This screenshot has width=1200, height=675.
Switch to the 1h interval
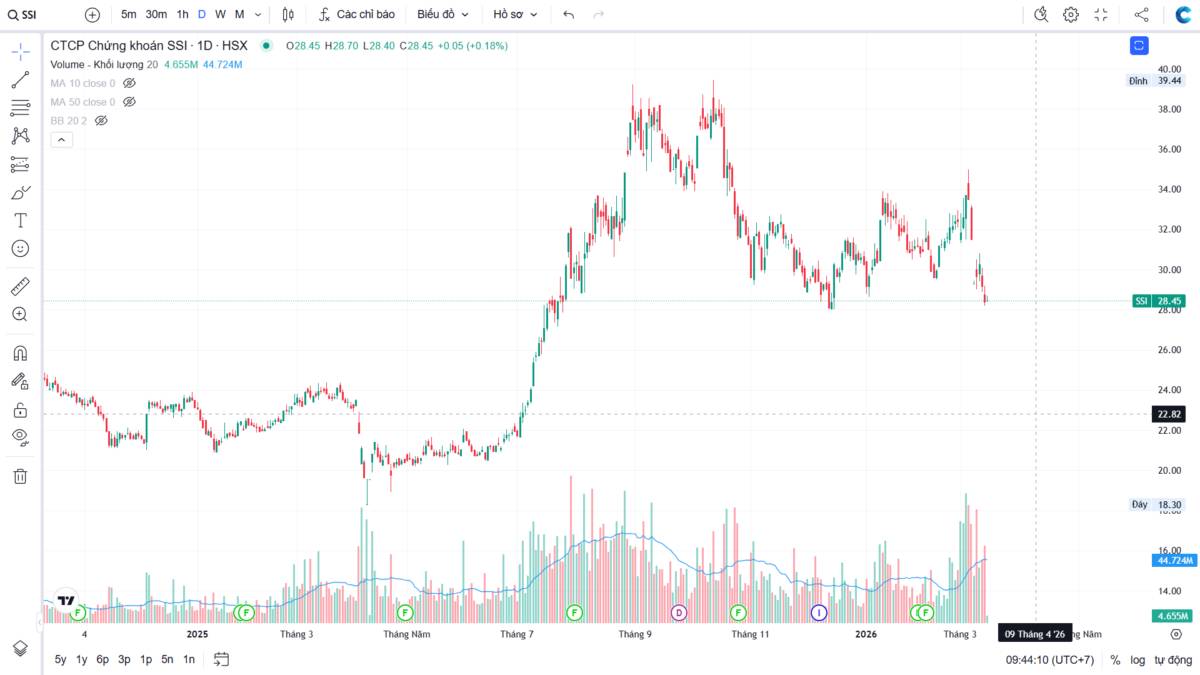[x=182, y=15]
